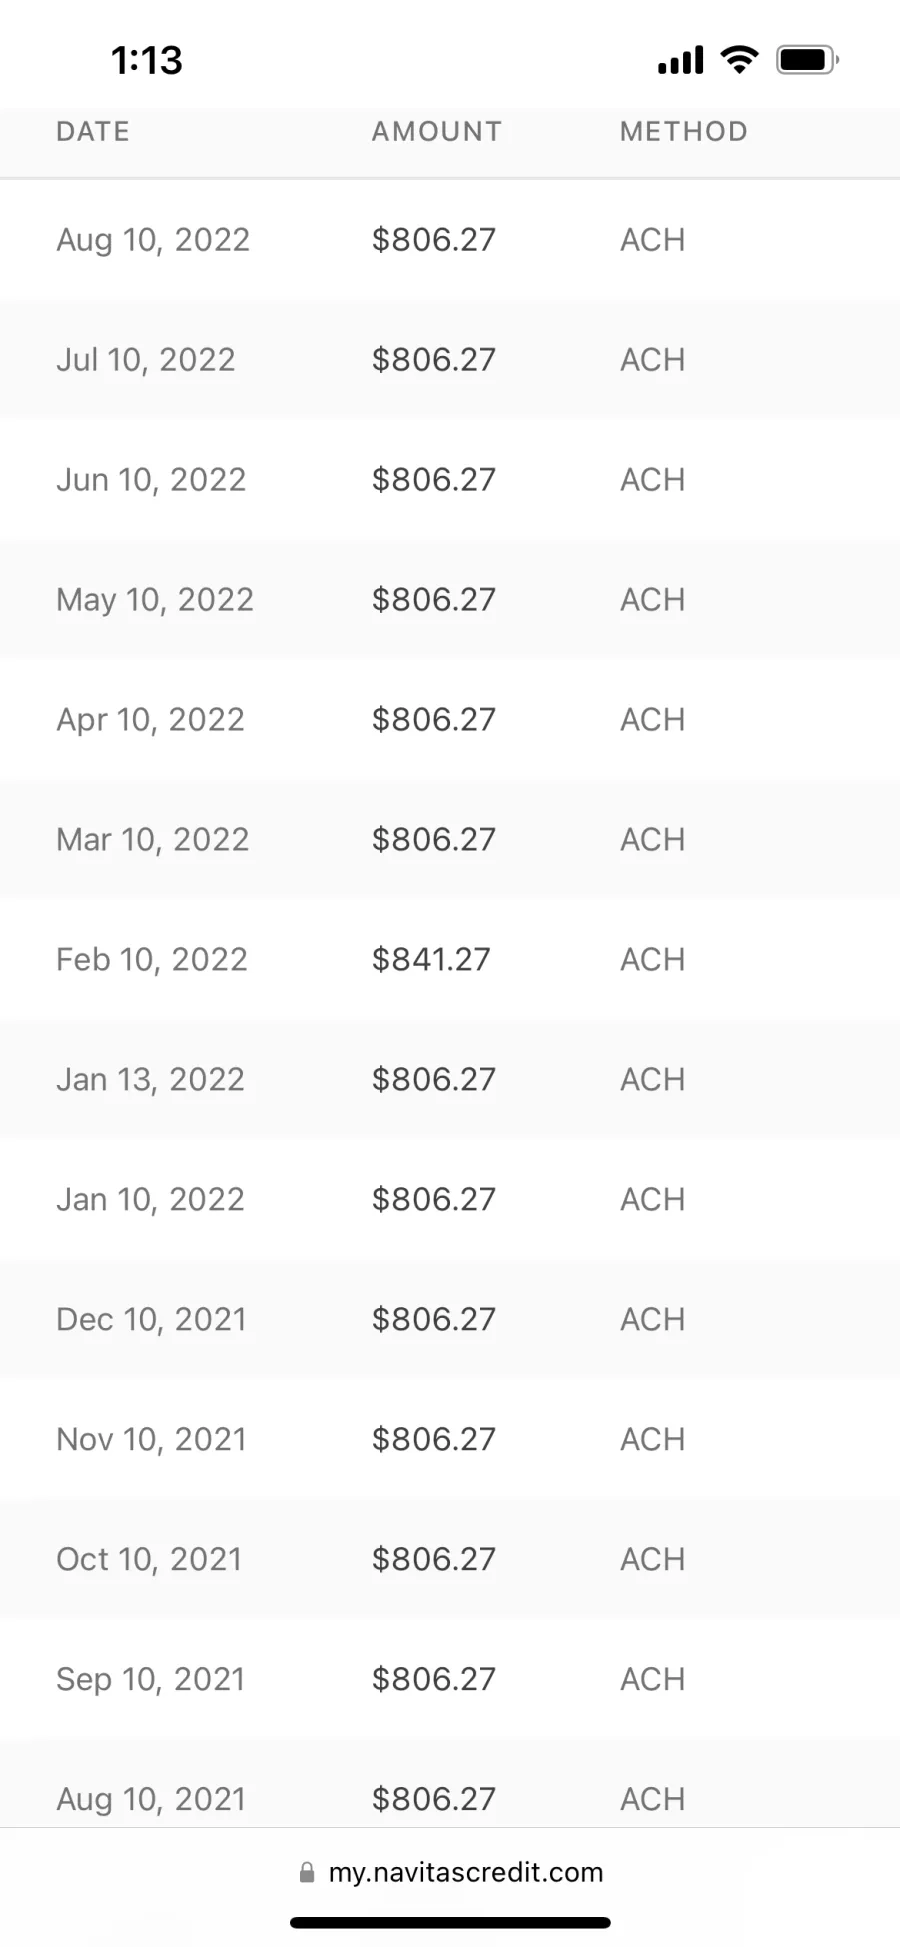Tap the METHOD column header
900x1947 pixels.
point(684,132)
